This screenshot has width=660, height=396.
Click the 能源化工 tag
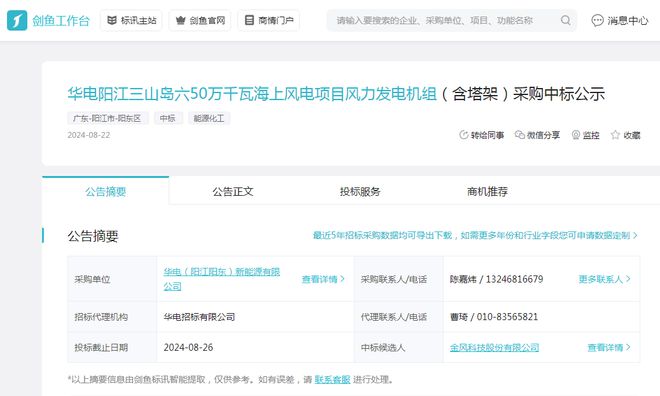(209, 118)
